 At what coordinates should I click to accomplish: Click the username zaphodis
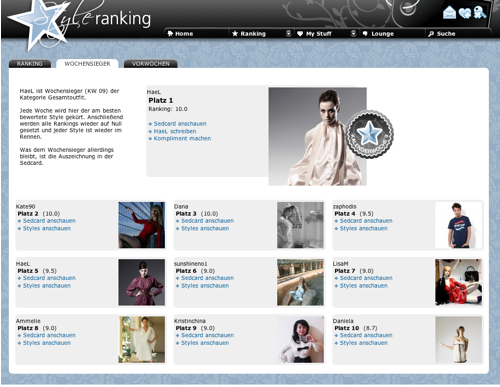click(x=345, y=207)
